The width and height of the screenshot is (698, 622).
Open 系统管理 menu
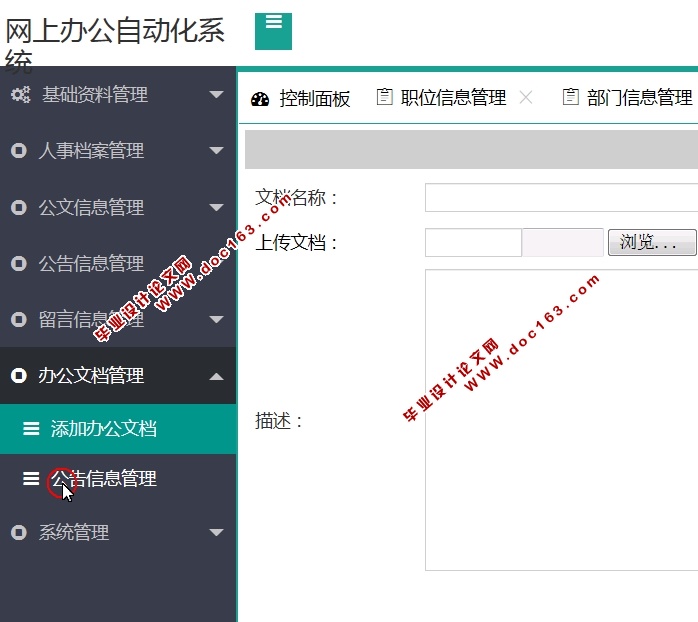coord(118,533)
